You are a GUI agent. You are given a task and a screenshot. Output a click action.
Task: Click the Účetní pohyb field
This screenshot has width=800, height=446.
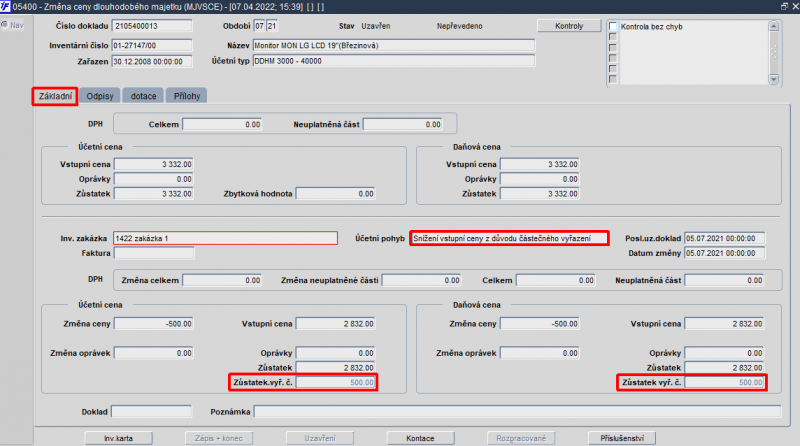click(509, 238)
